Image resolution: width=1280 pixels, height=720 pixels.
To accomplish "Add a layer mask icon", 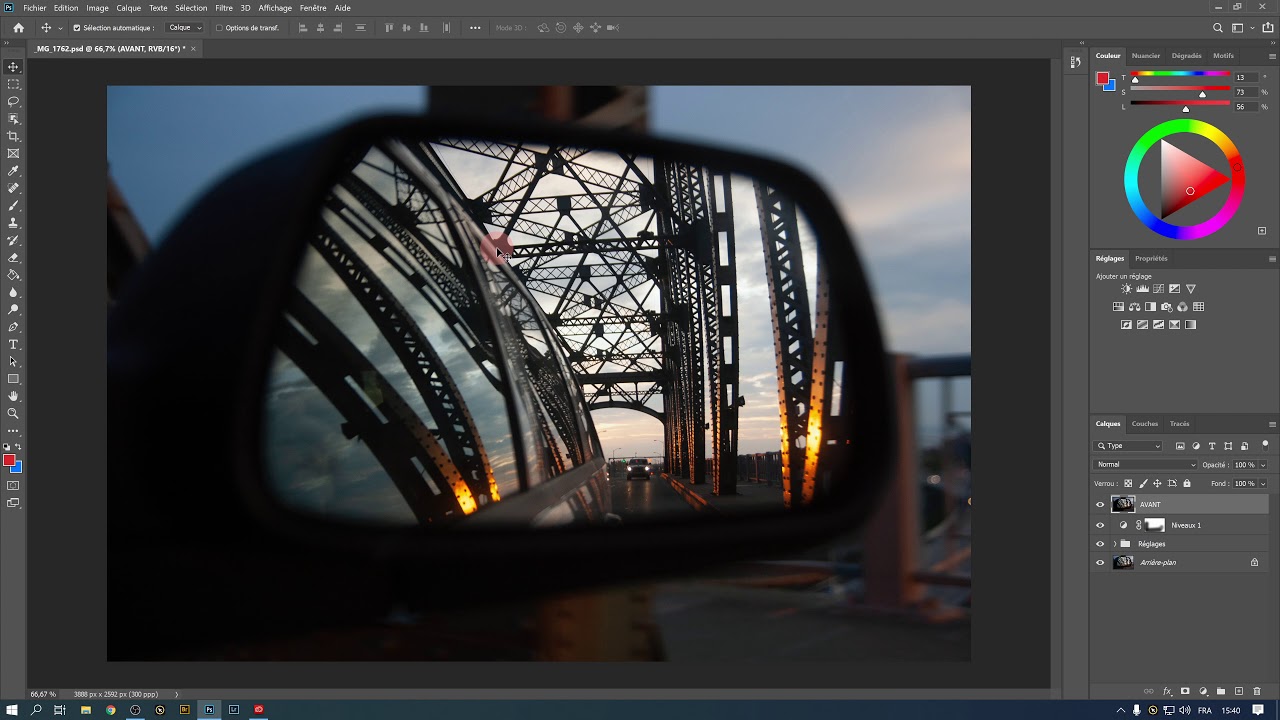I will [1185, 691].
